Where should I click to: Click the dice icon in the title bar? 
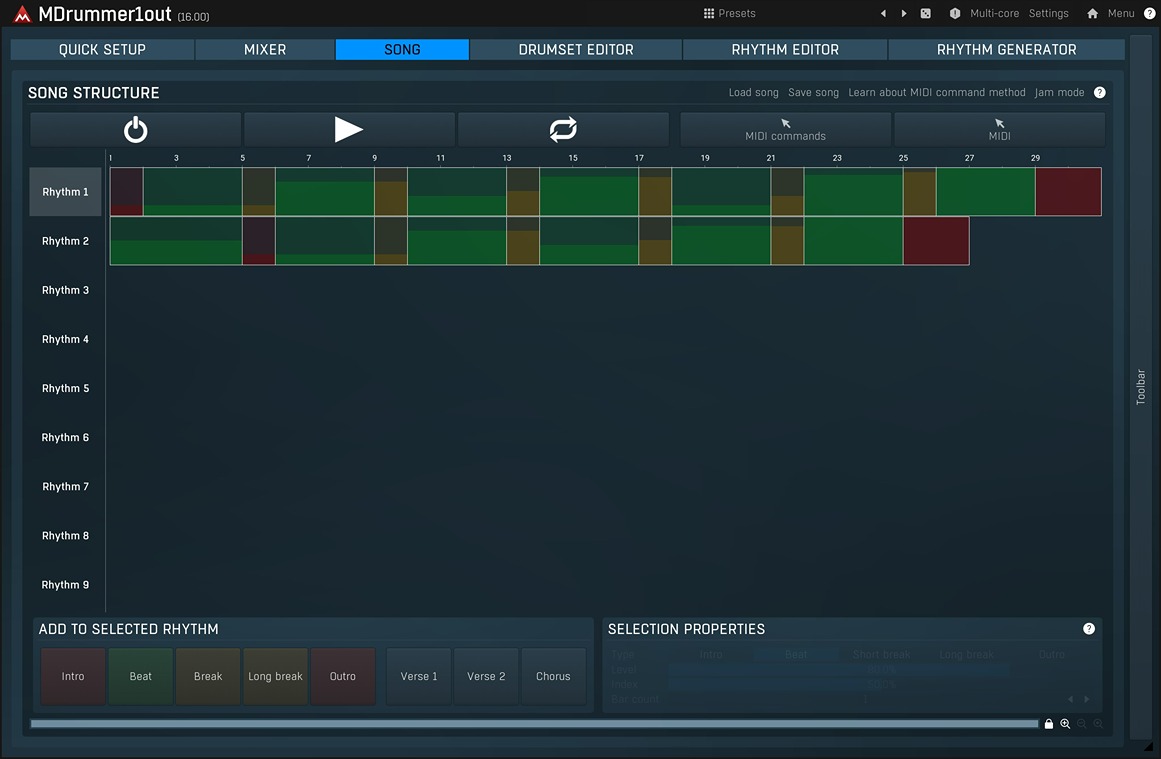(925, 13)
